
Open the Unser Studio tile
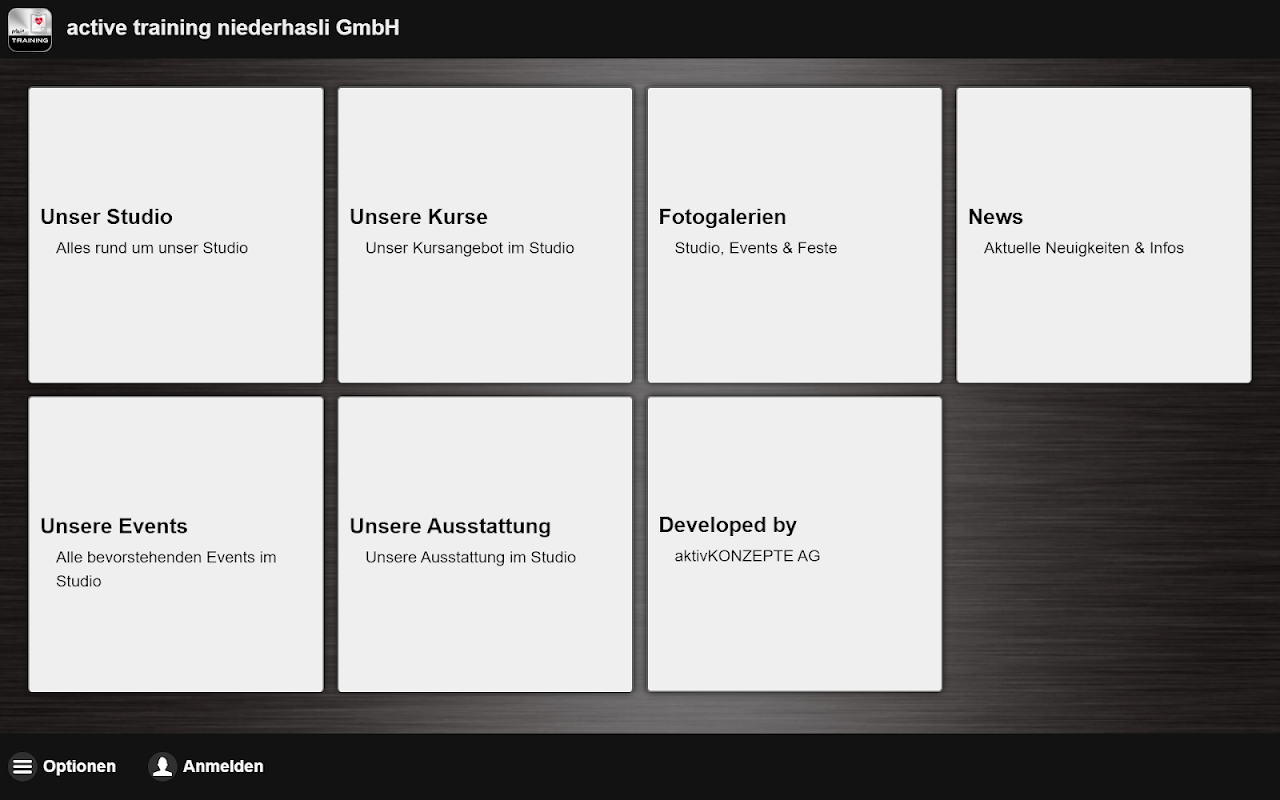coord(176,235)
